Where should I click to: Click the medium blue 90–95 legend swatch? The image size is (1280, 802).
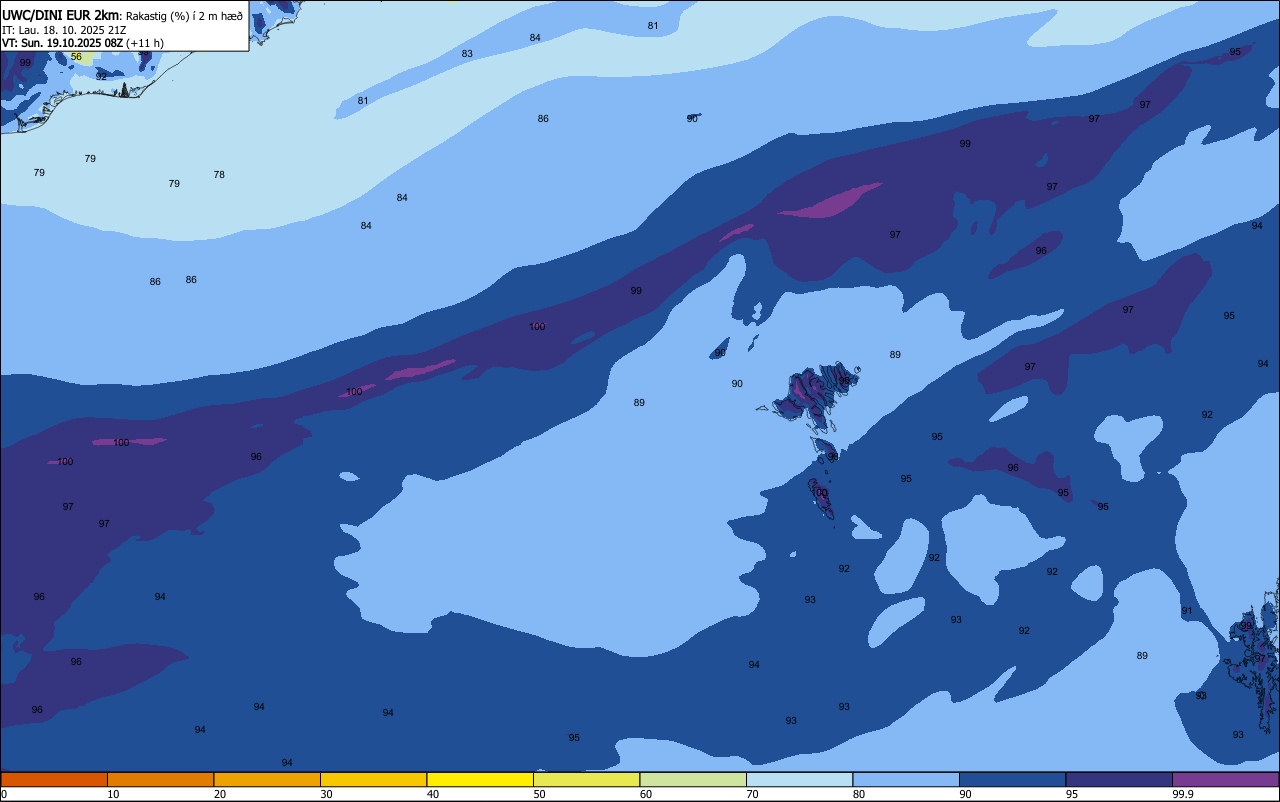coord(1012,779)
